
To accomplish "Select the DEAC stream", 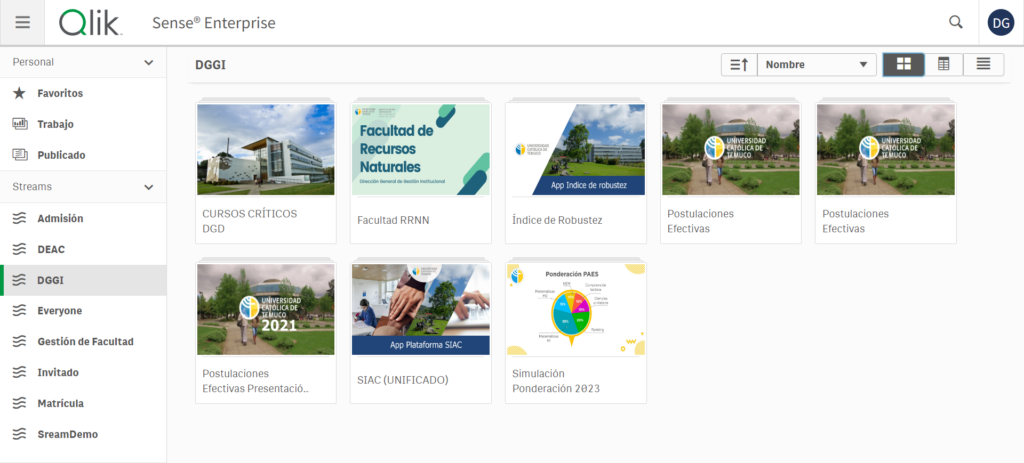I will click(x=83, y=249).
